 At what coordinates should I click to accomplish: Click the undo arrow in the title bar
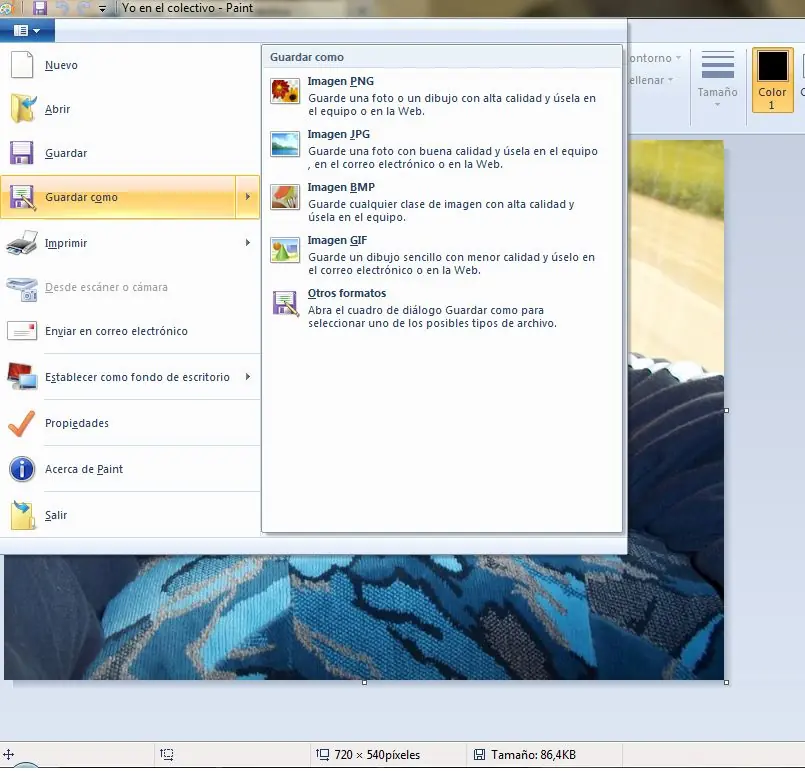62,8
